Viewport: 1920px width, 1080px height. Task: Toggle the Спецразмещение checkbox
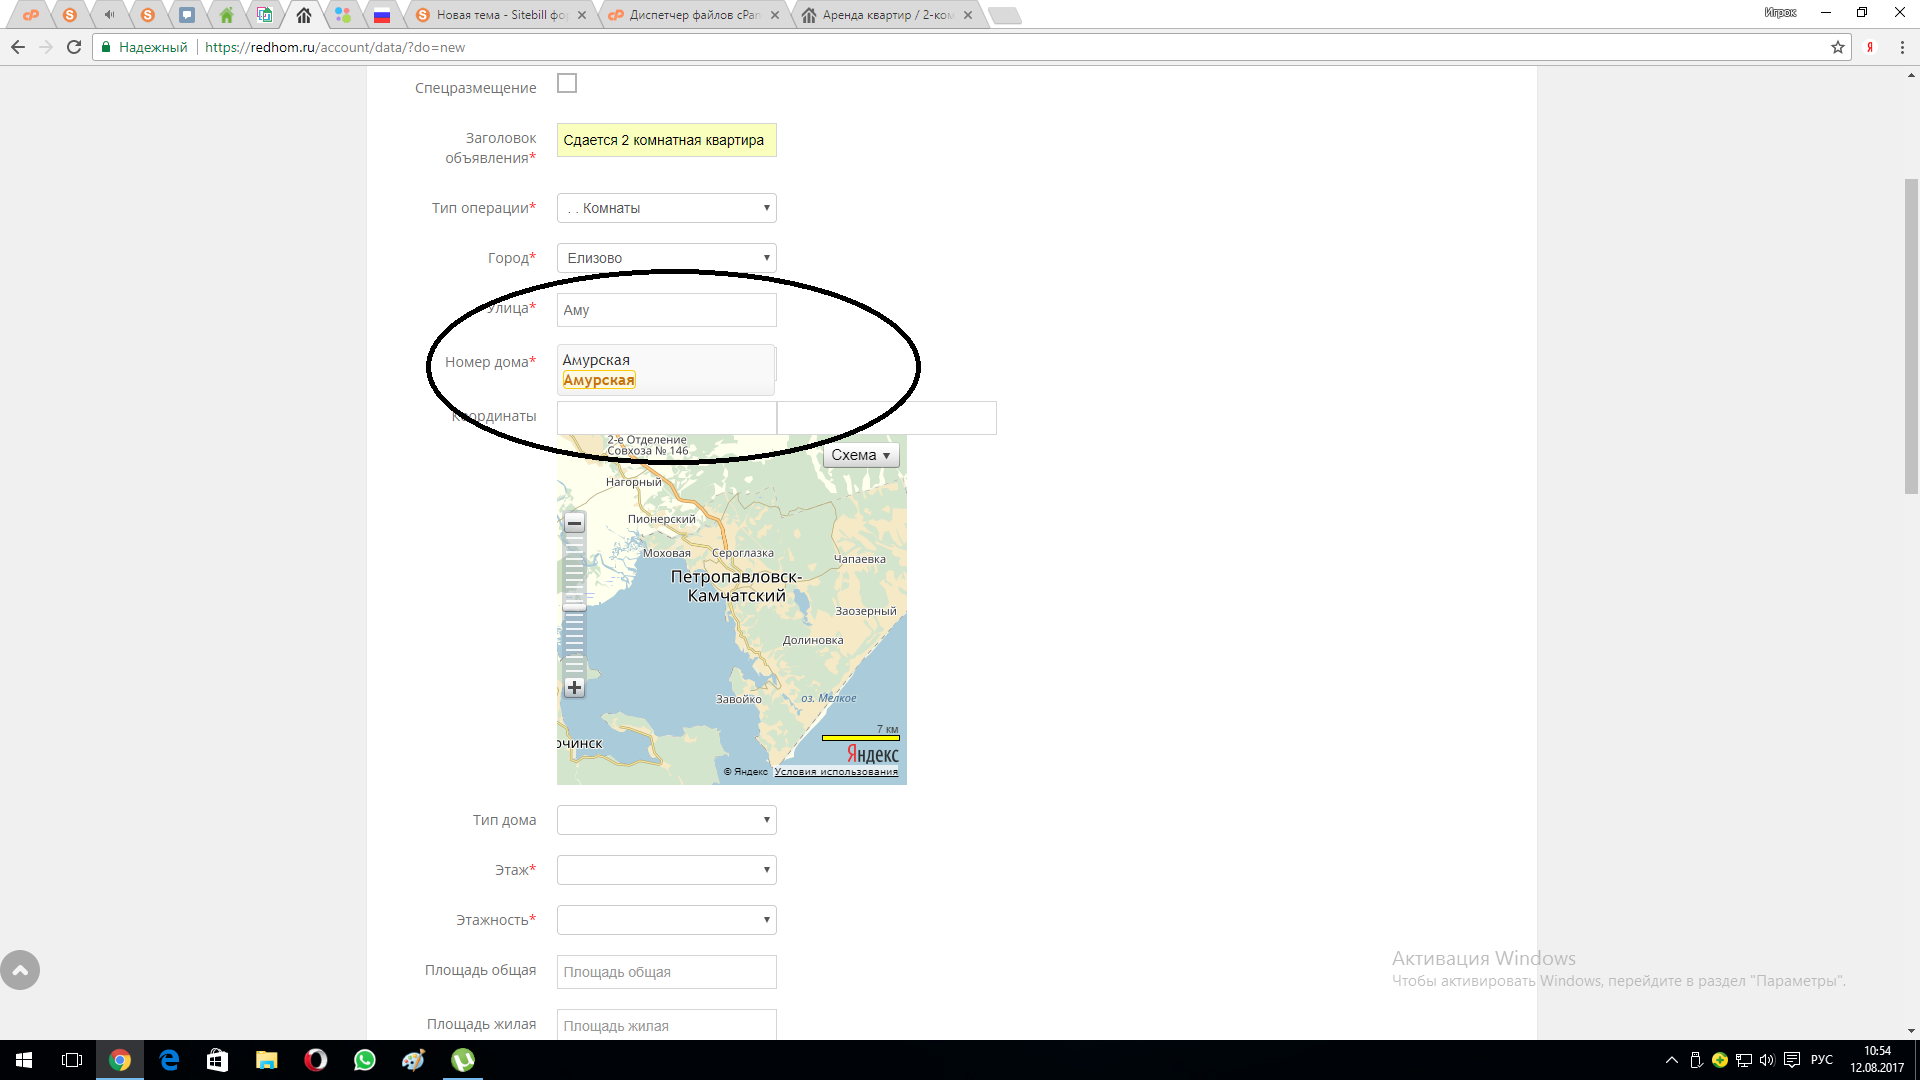567,84
